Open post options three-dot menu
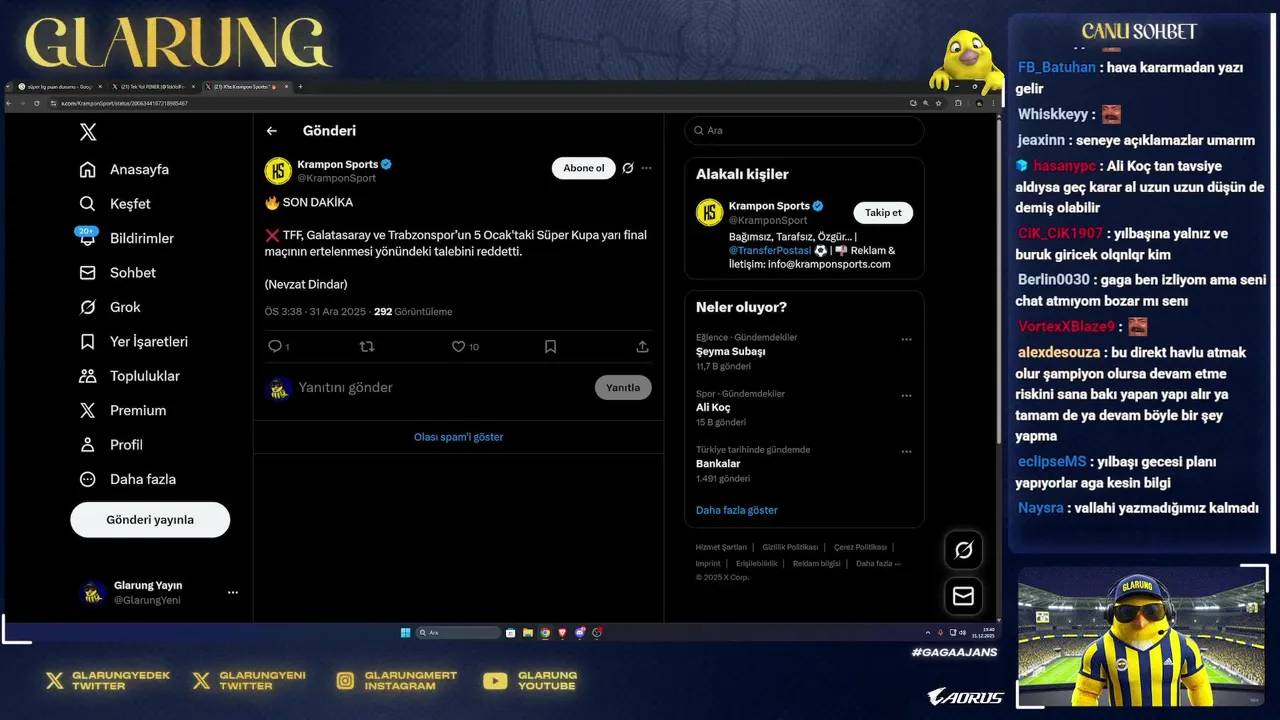Screen dimensions: 1280x720 pyautogui.click(x=647, y=168)
